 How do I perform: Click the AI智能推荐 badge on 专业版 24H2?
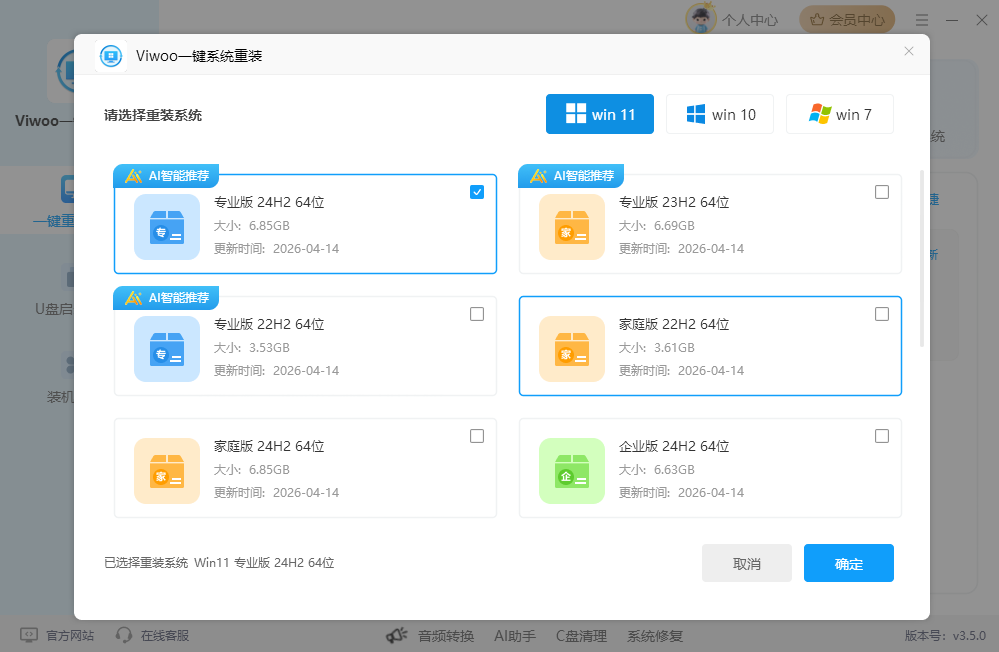click(166, 176)
